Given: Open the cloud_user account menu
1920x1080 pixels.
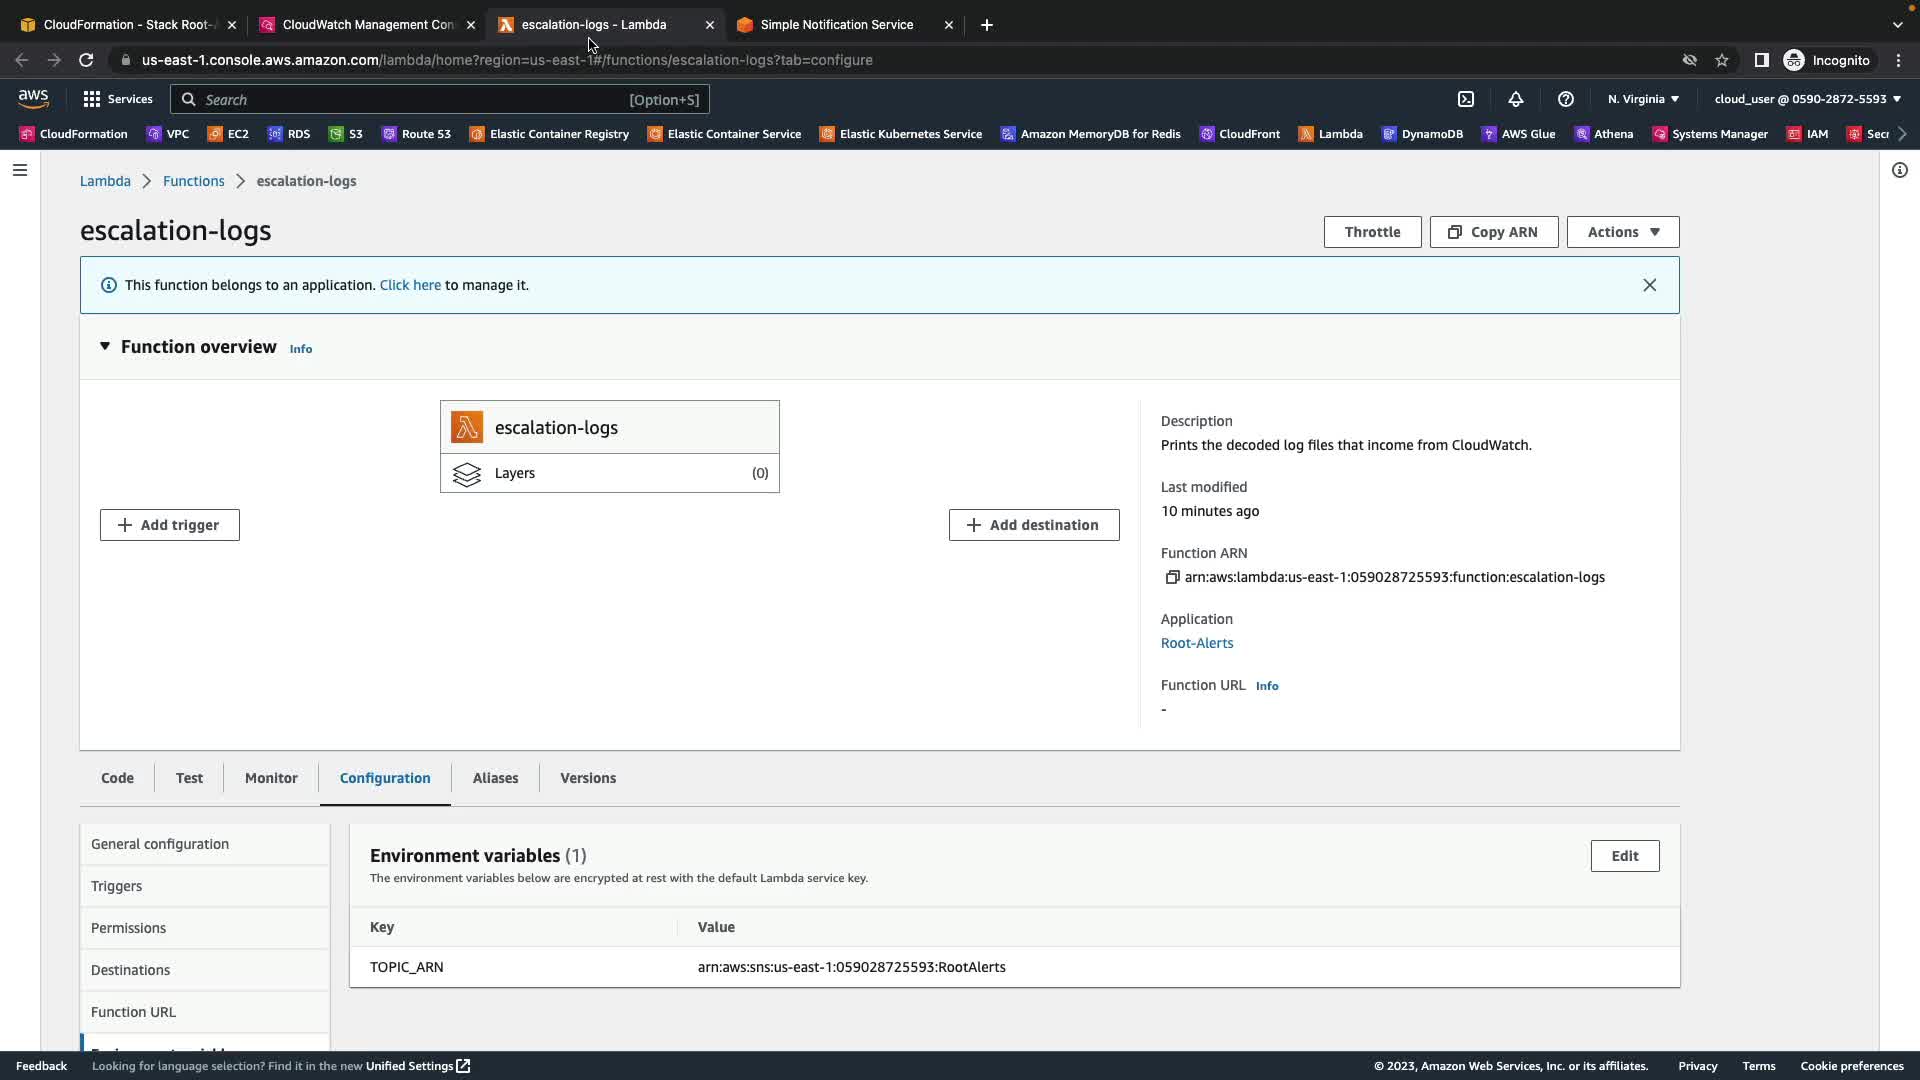Looking at the screenshot, I should [x=1807, y=99].
